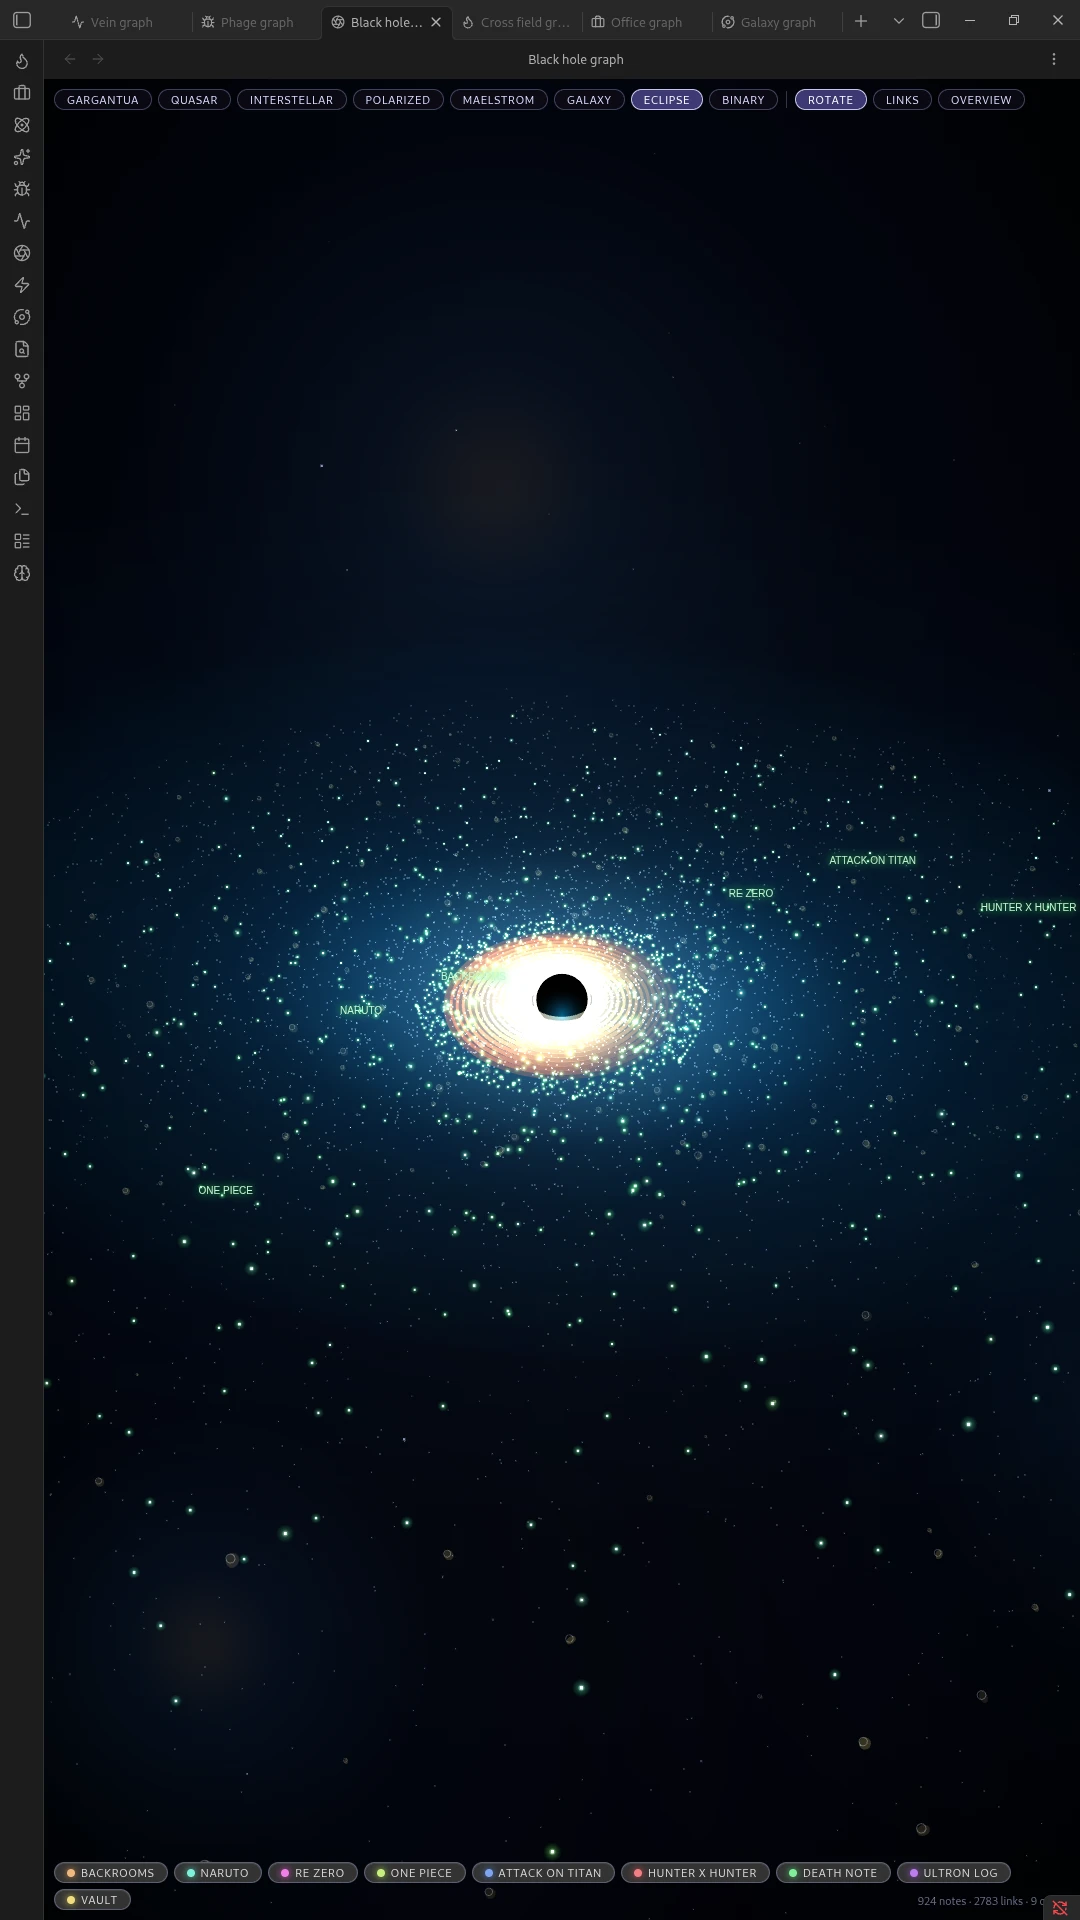The height and width of the screenshot is (1920, 1080).
Task: Click the sparkles icon in left ribbon
Action: [x=22, y=157]
